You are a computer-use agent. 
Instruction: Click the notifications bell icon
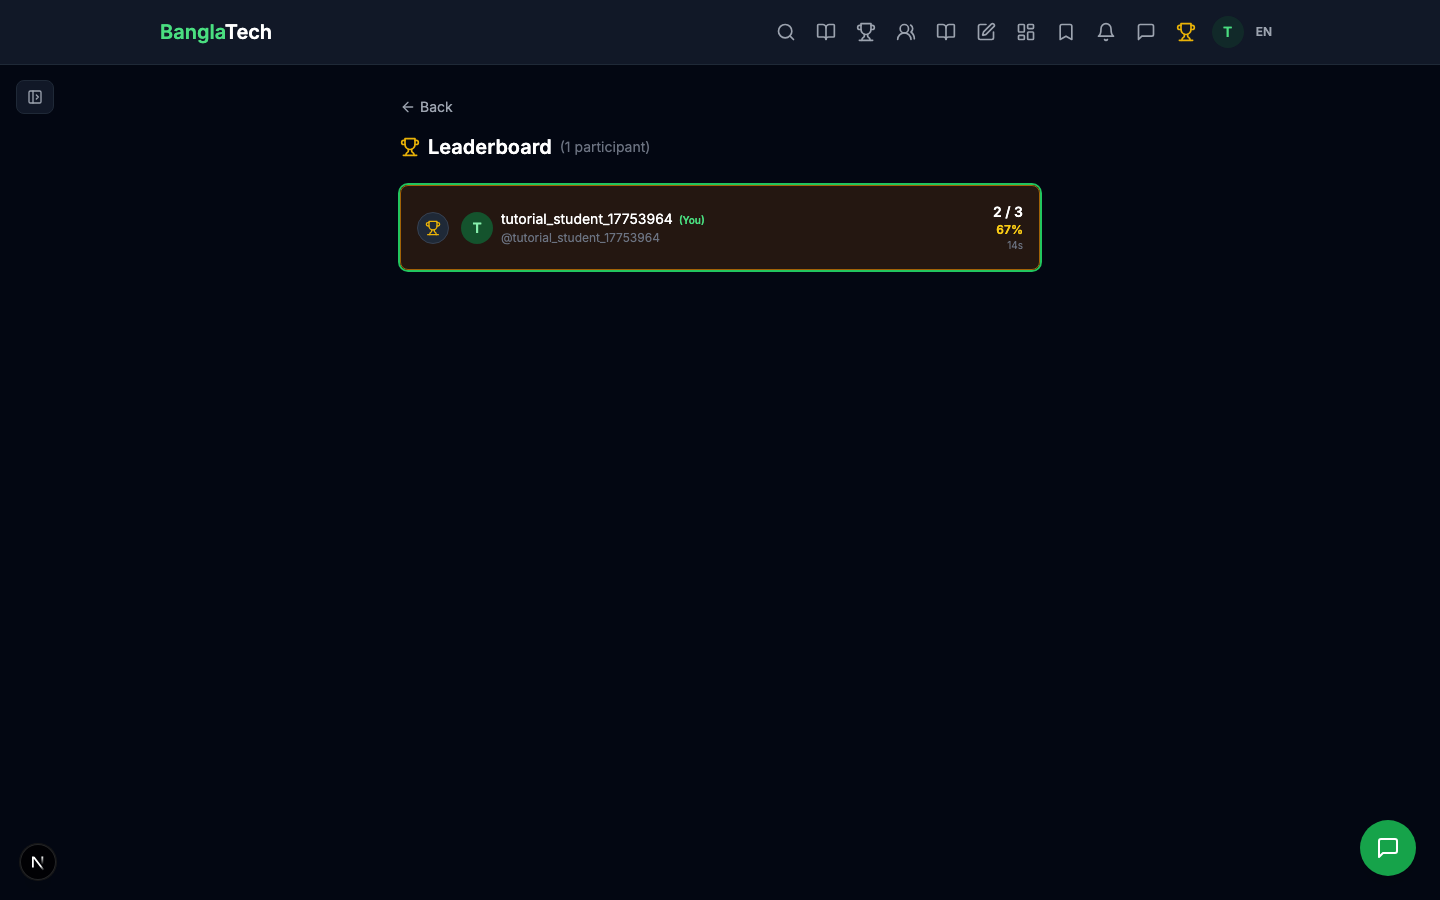1106,32
